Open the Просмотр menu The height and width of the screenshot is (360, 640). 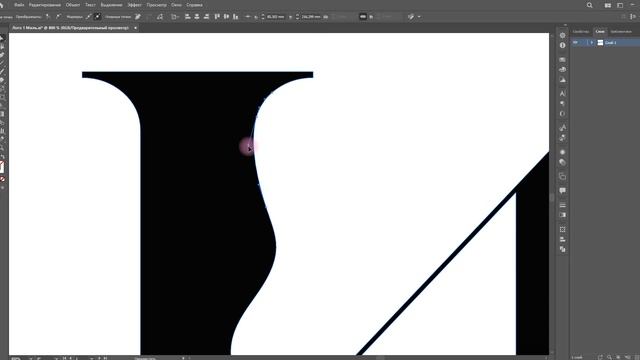(156, 5)
